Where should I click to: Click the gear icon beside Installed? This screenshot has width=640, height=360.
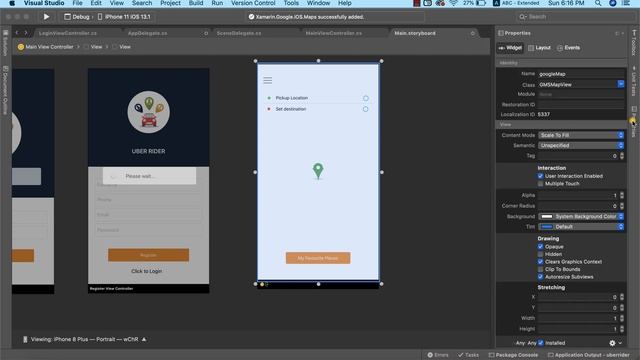point(612,343)
